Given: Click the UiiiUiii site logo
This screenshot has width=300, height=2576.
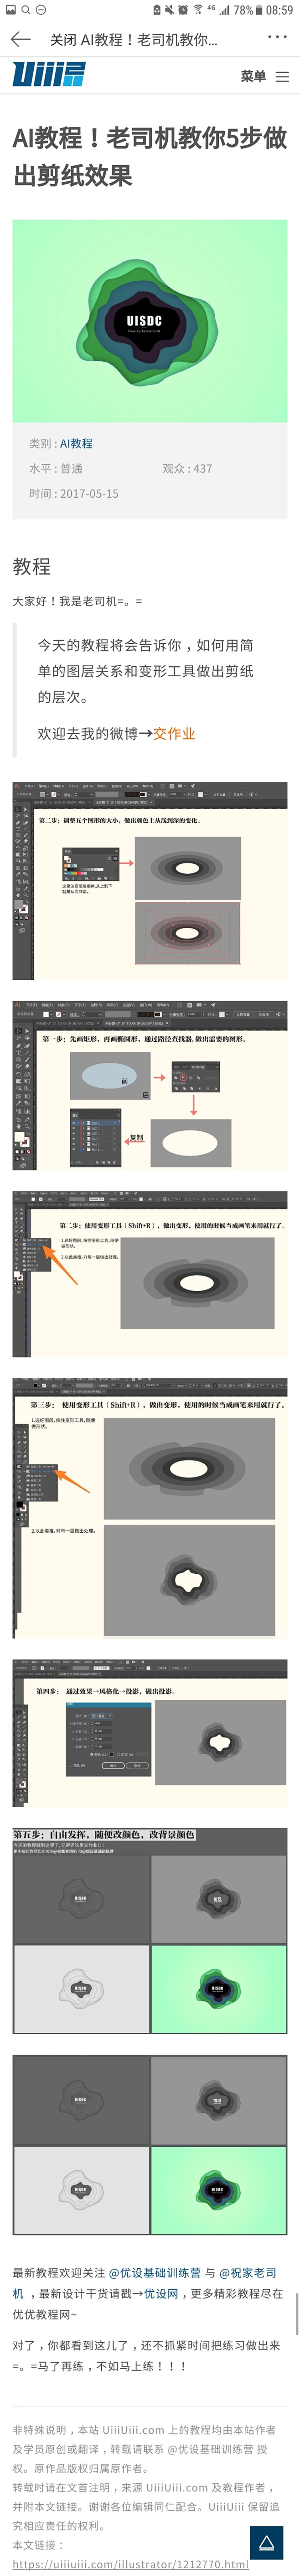Looking at the screenshot, I should click(x=49, y=76).
